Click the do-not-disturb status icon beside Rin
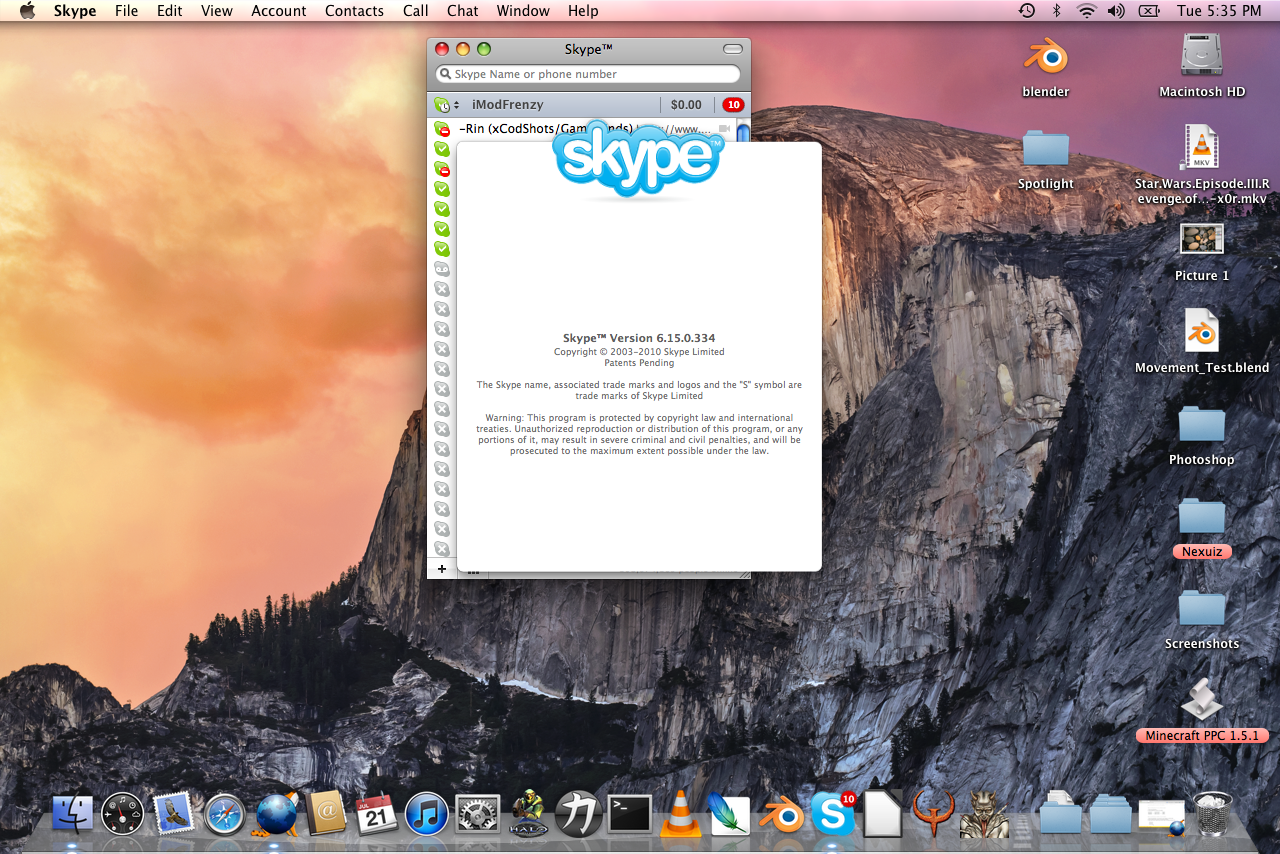 [442, 129]
